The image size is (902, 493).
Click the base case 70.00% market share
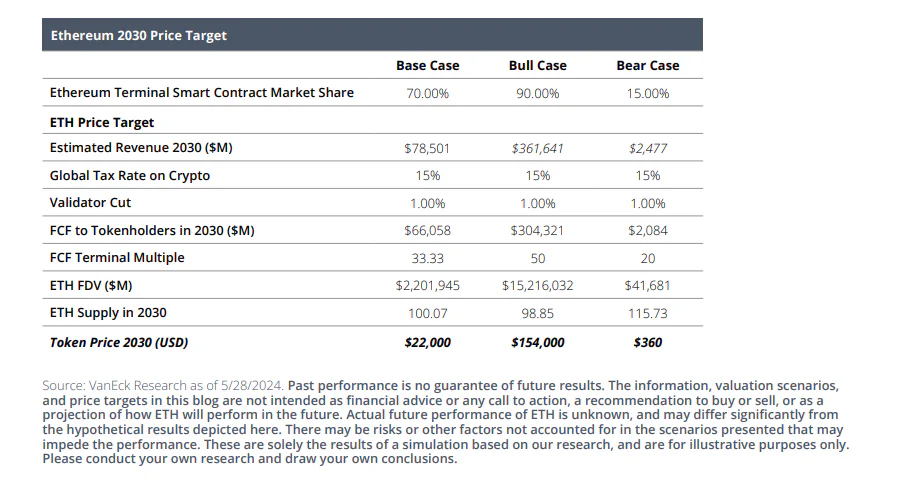[427, 93]
